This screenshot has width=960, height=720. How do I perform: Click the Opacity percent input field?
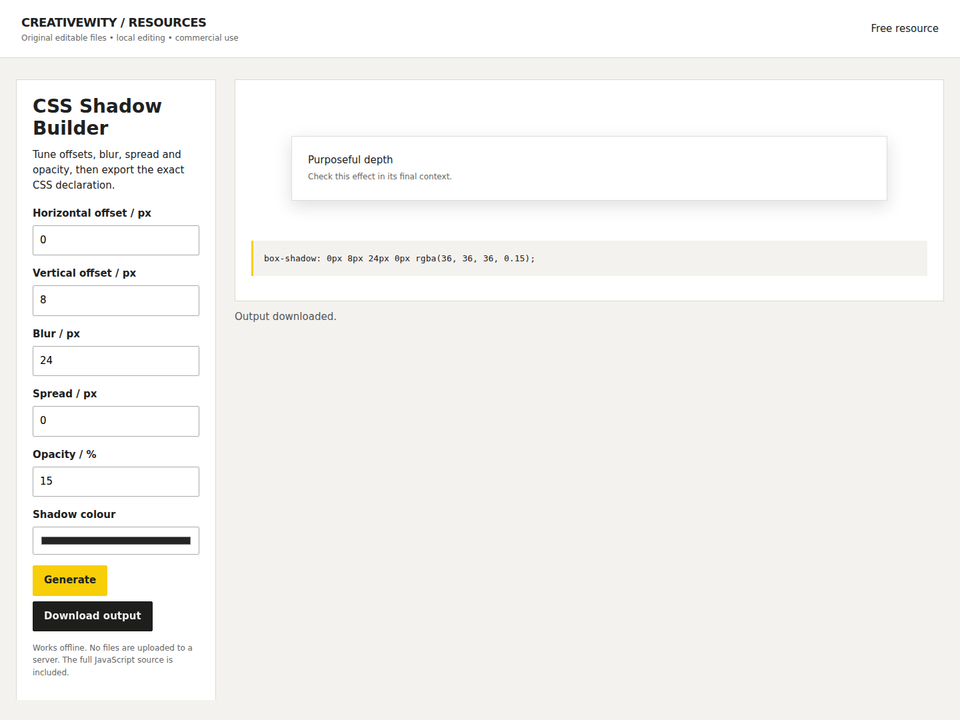tap(116, 481)
